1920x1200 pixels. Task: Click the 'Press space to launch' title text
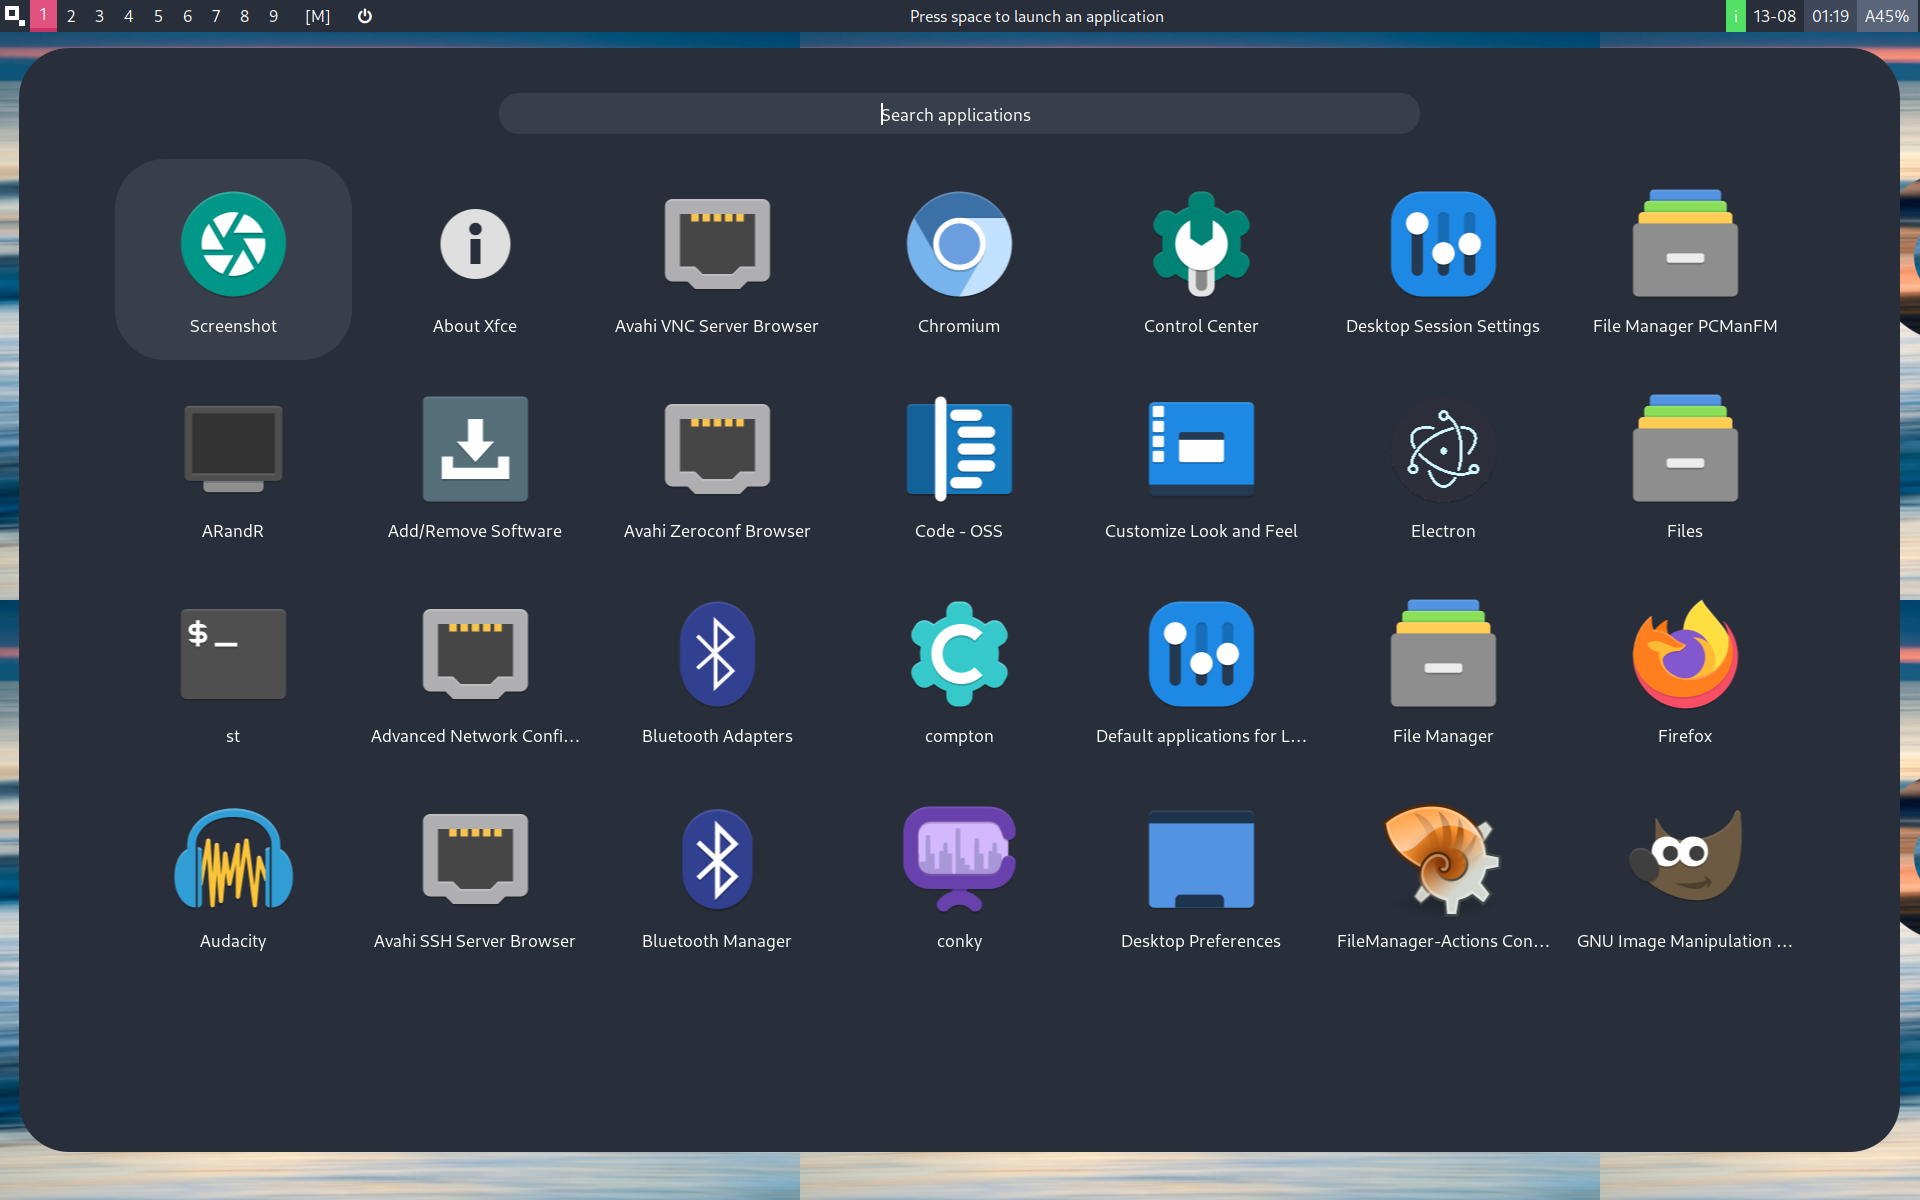(1037, 16)
